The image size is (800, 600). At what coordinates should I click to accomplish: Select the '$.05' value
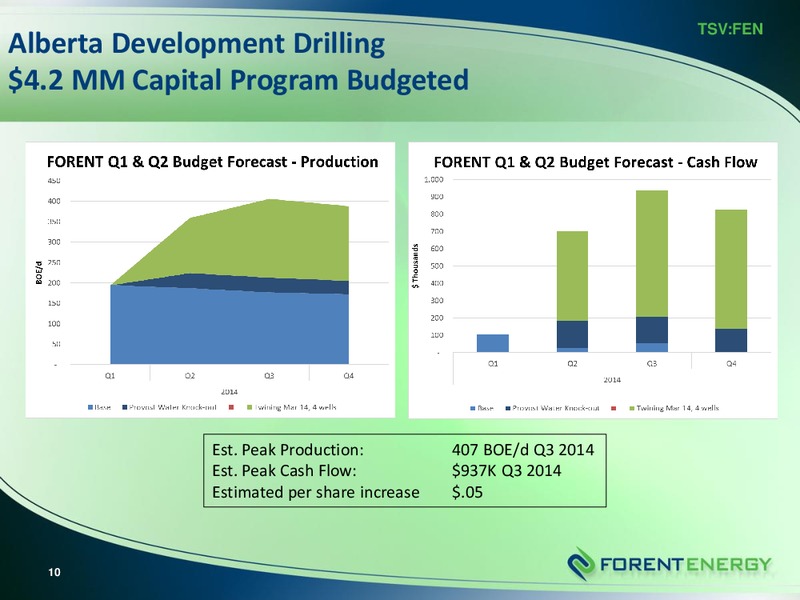[467, 492]
